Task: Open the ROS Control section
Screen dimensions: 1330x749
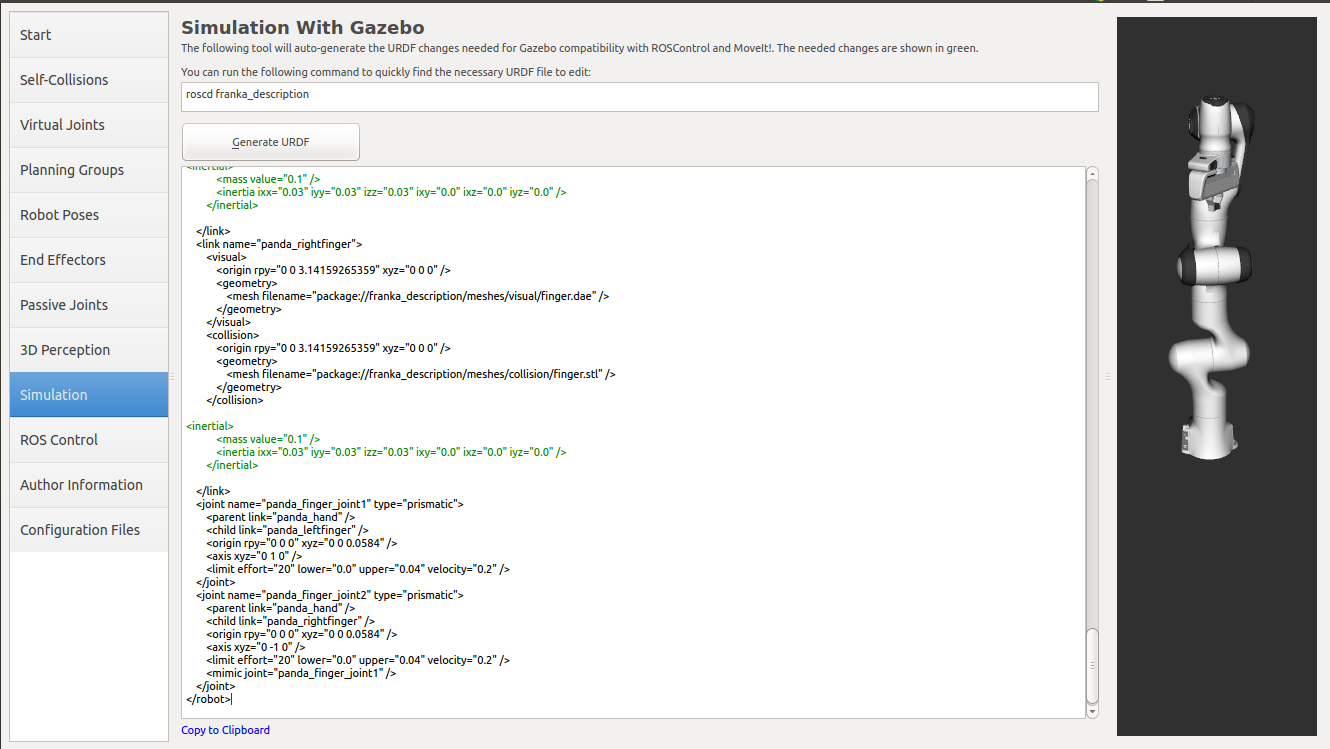Action: pos(89,440)
